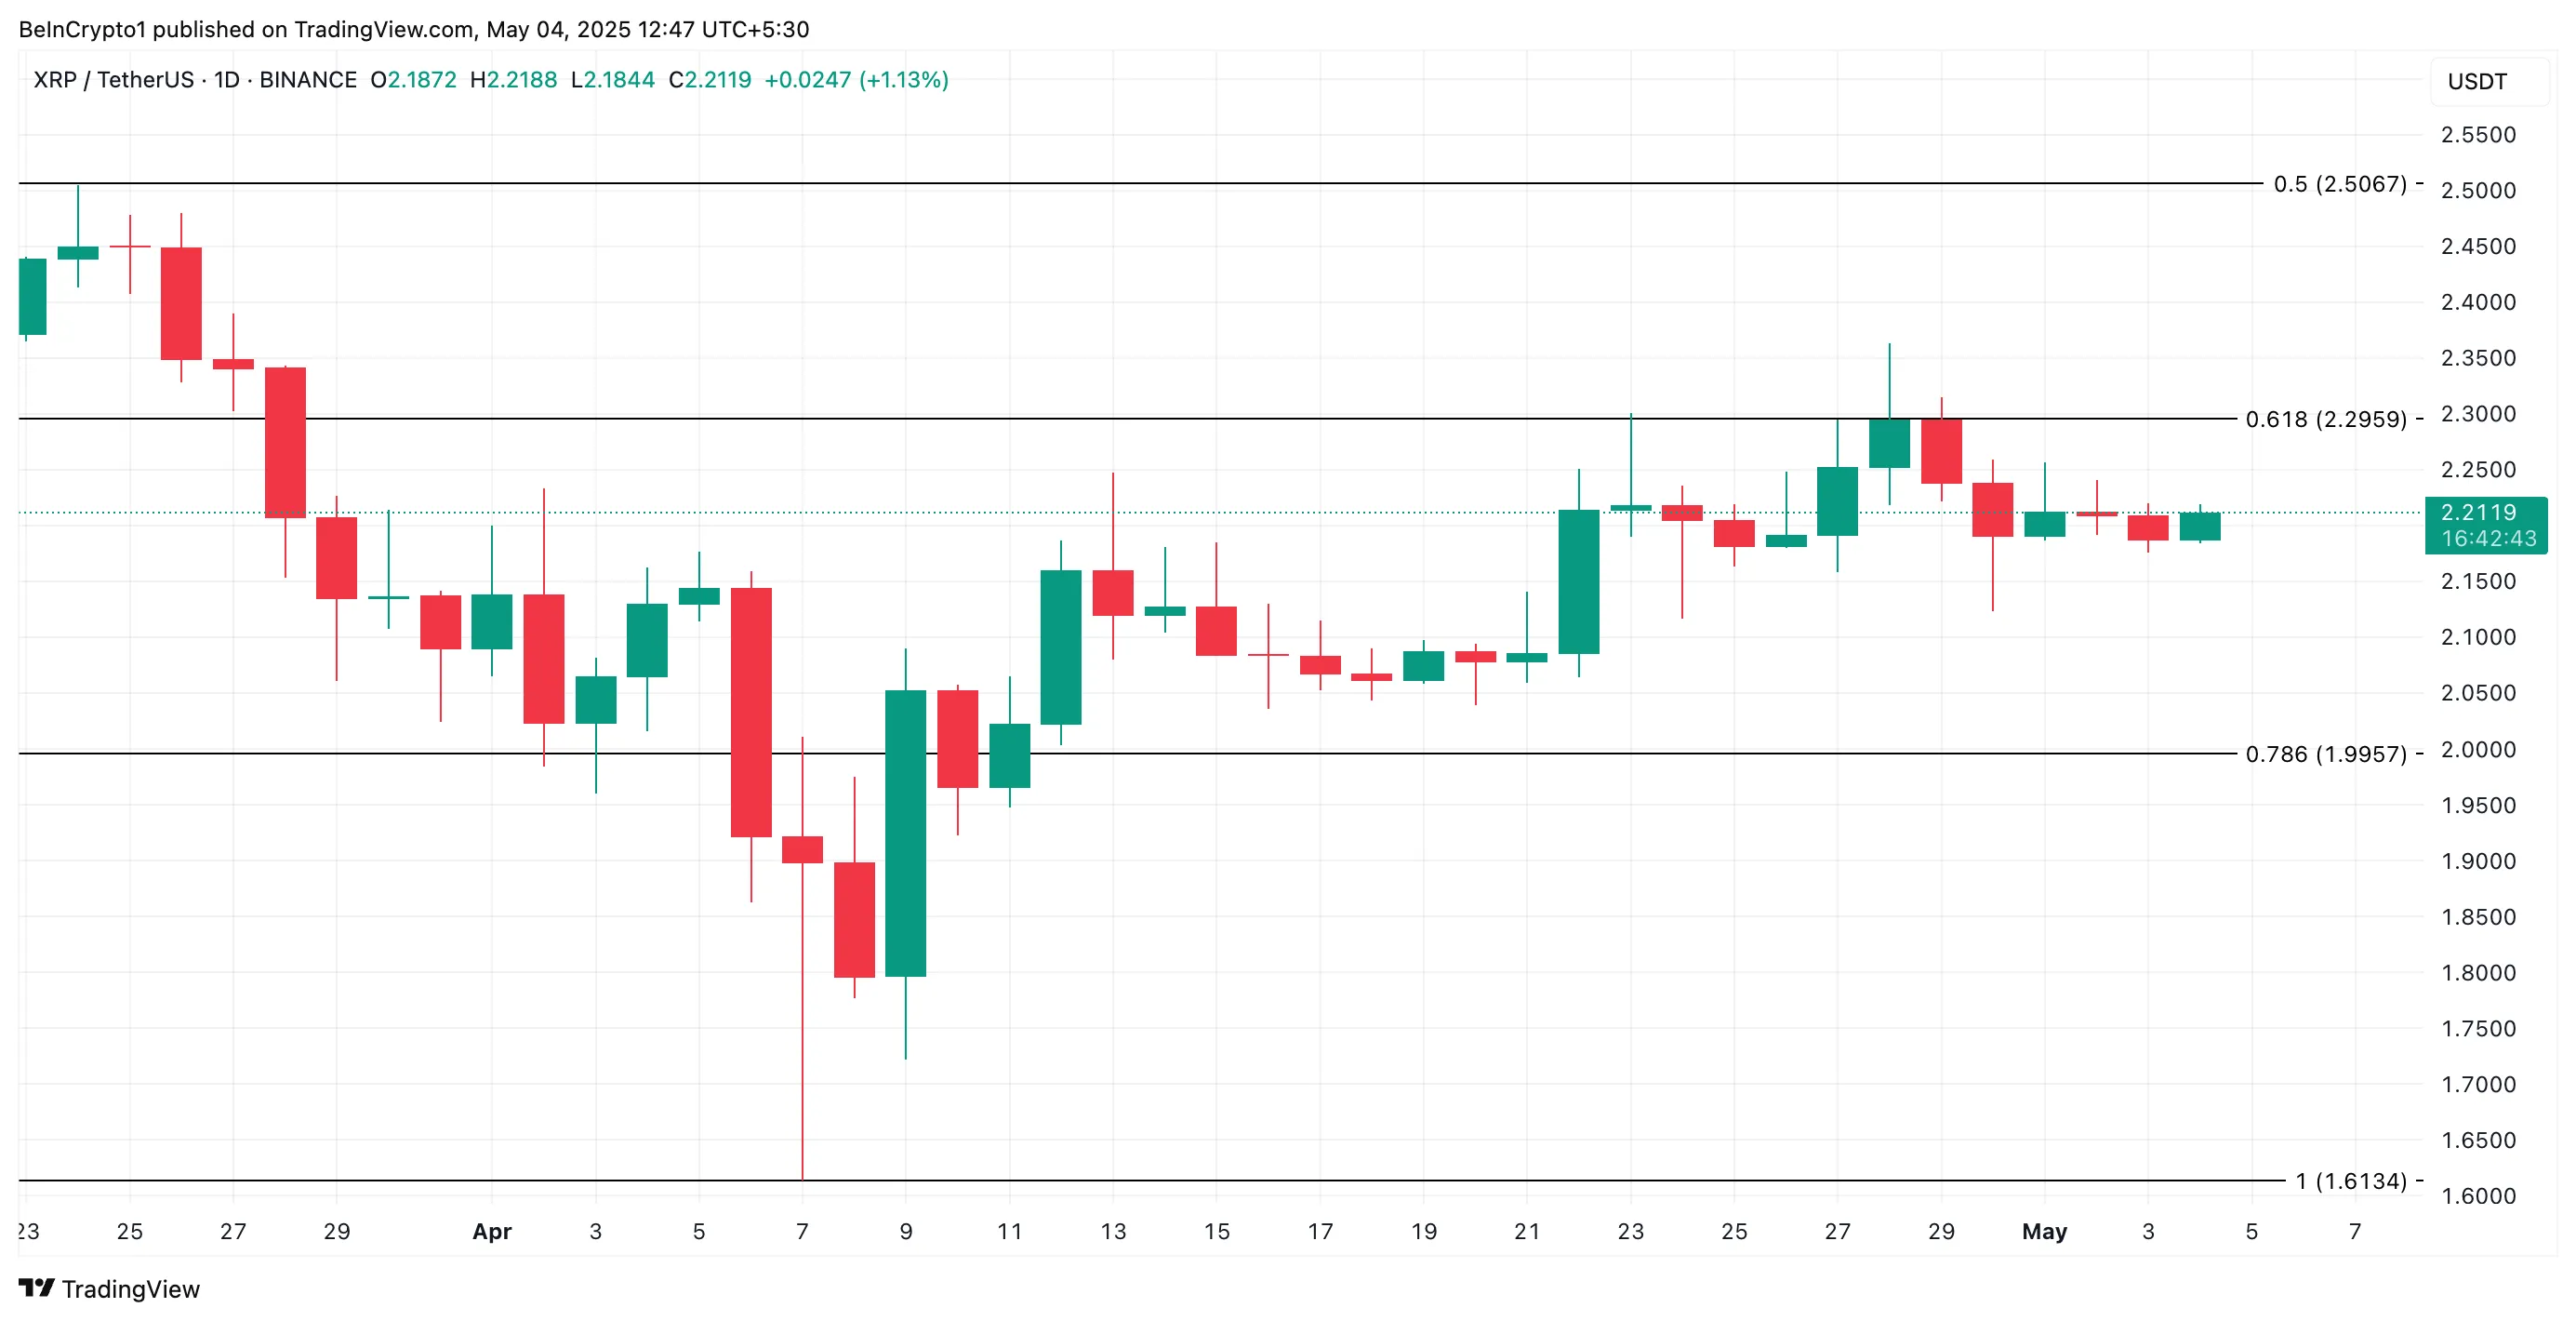Screen dimensions: 2576x1321
Task: Select the 0.786 (1.9957) Fibonacci level label
Action: pyautogui.click(x=2325, y=754)
